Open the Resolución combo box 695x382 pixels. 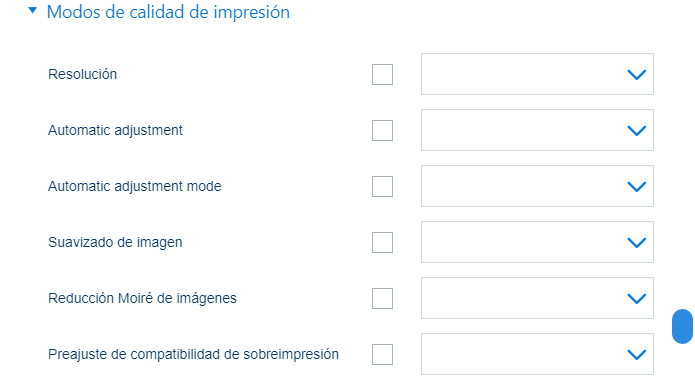(x=537, y=74)
